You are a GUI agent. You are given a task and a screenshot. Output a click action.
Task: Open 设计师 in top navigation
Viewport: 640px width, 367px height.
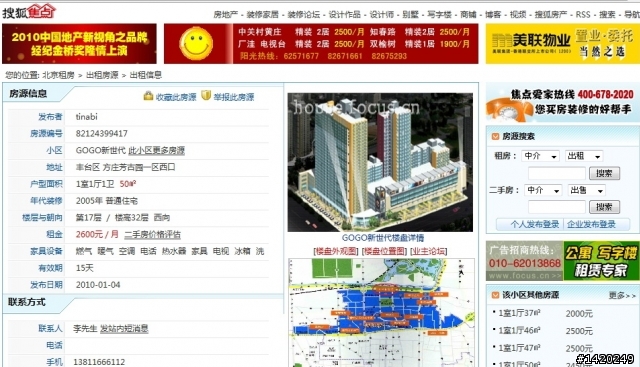(382, 15)
